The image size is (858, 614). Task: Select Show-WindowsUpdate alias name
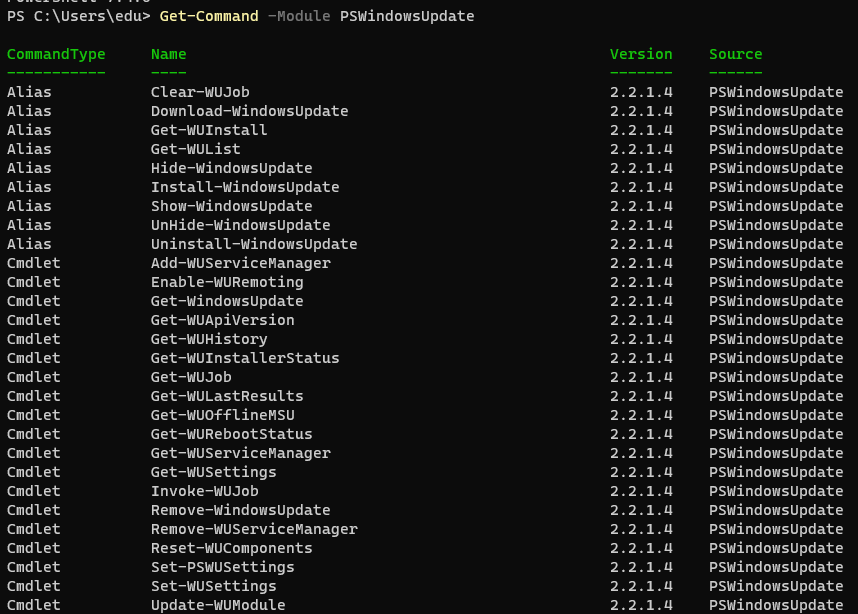click(231, 206)
